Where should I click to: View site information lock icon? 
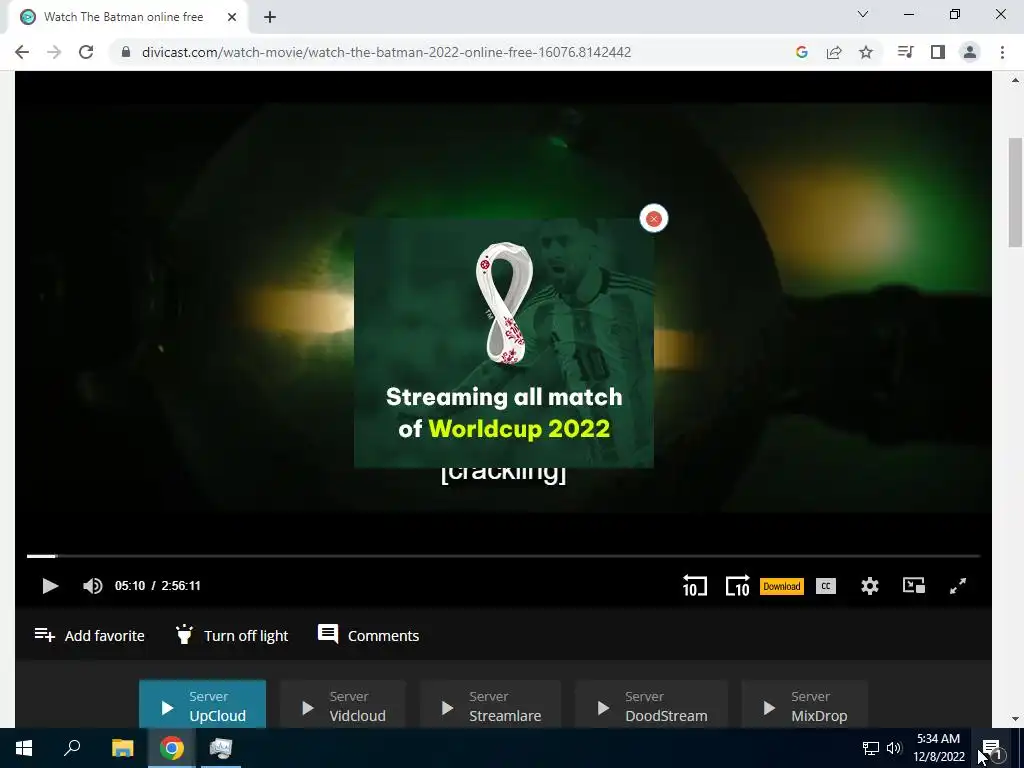[x=125, y=52]
